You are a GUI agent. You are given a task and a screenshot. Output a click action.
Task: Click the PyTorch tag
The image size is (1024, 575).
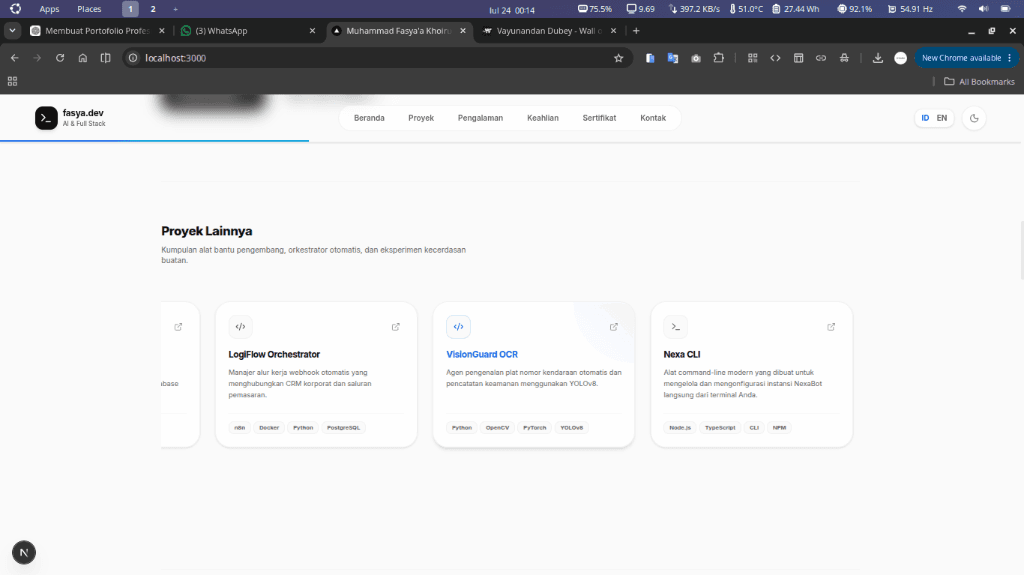coord(534,428)
